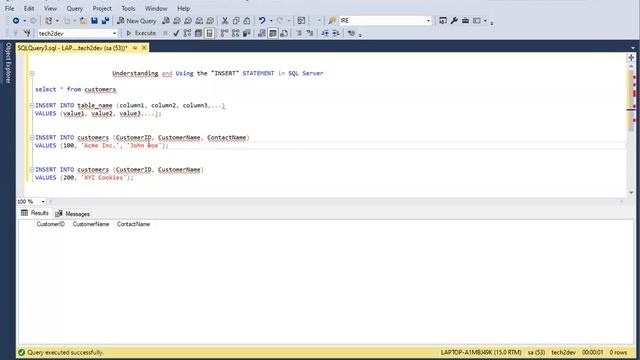Open the Undo history dropdown arrow

coord(271,20)
